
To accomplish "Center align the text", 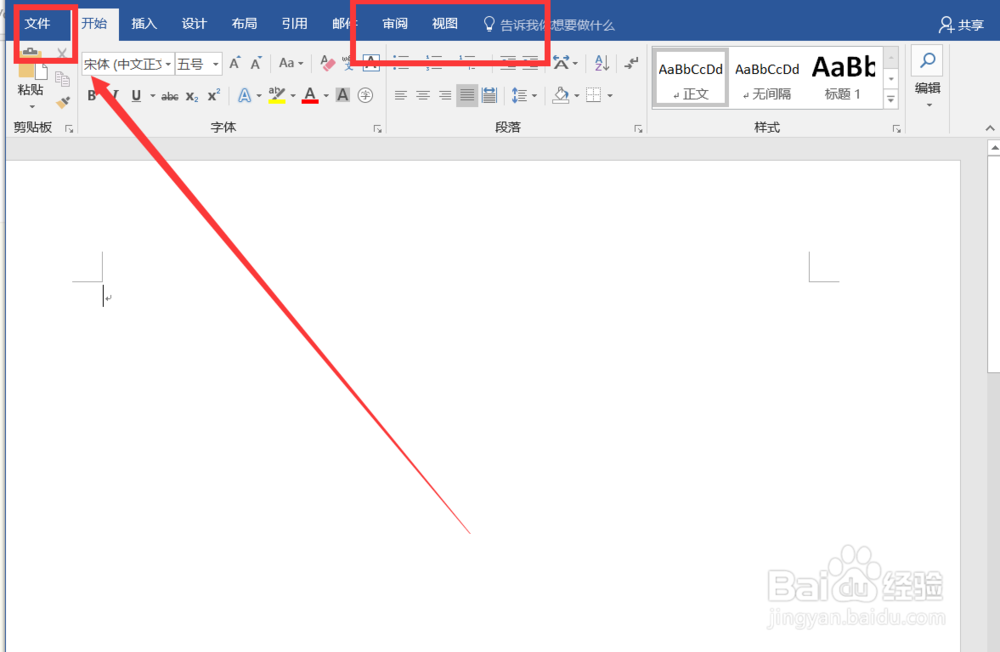I will pyautogui.click(x=423, y=96).
